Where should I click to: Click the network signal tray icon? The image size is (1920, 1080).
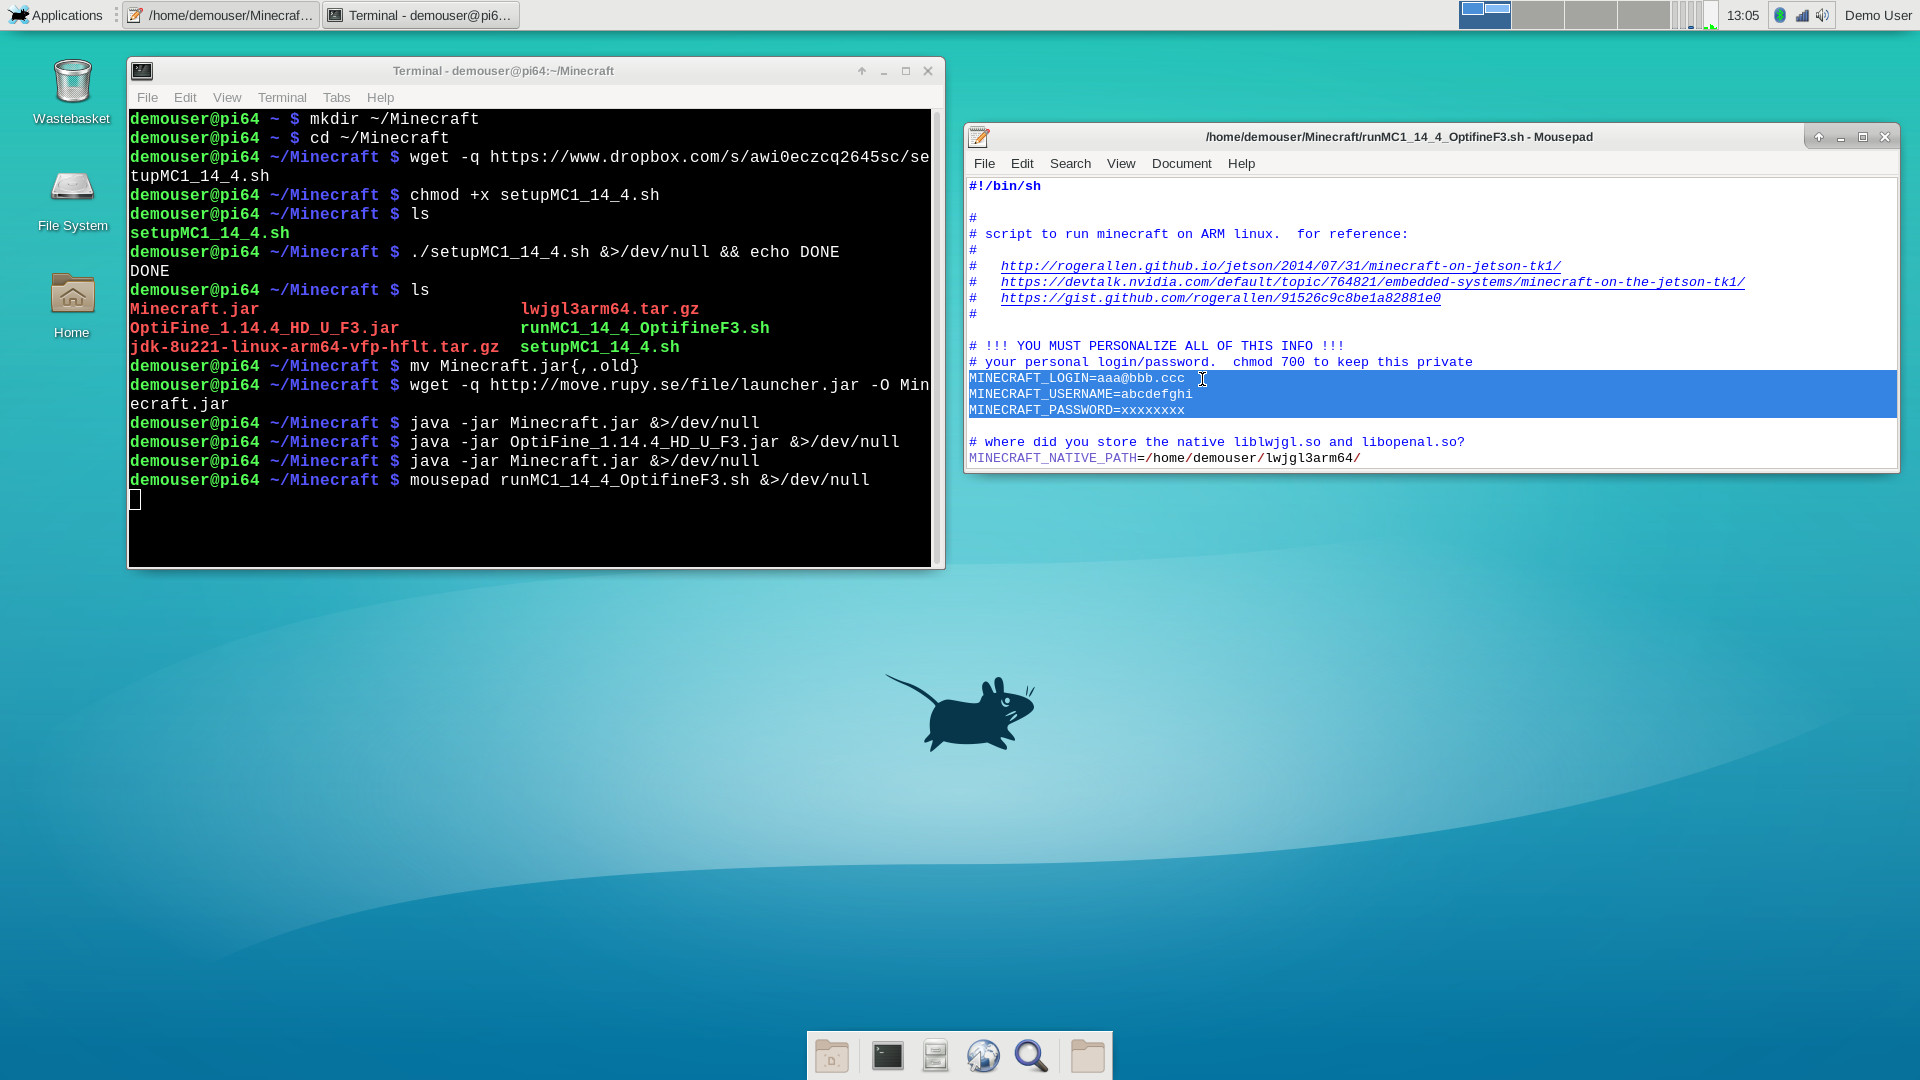[1802, 15]
